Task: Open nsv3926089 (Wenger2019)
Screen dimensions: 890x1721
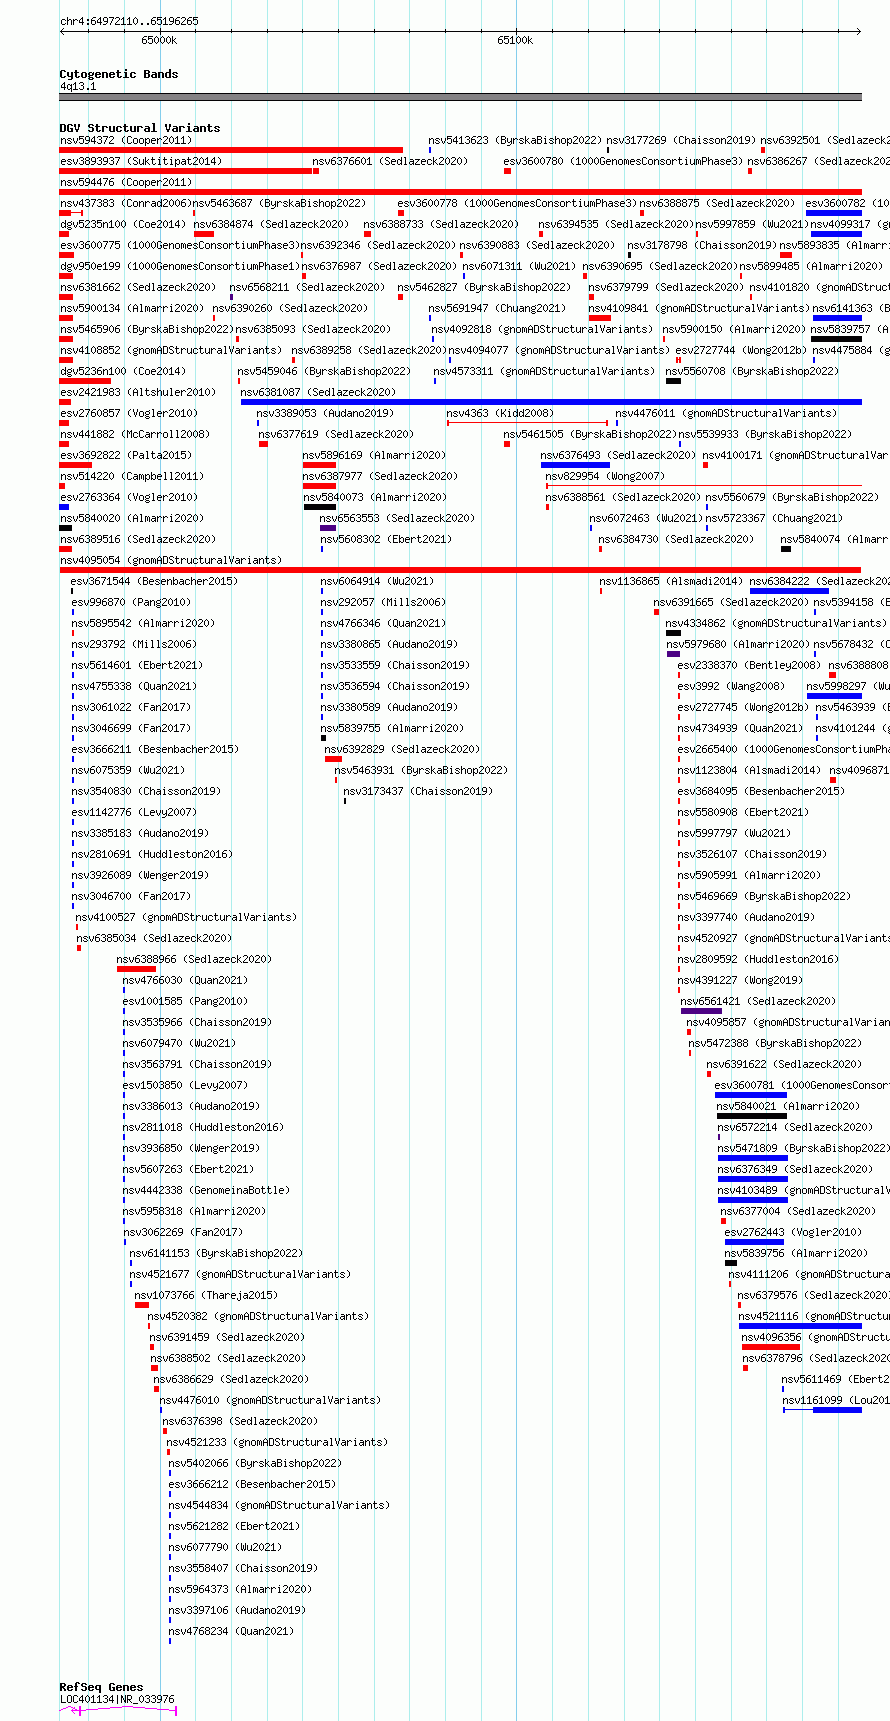Action: tap(140, 876)
